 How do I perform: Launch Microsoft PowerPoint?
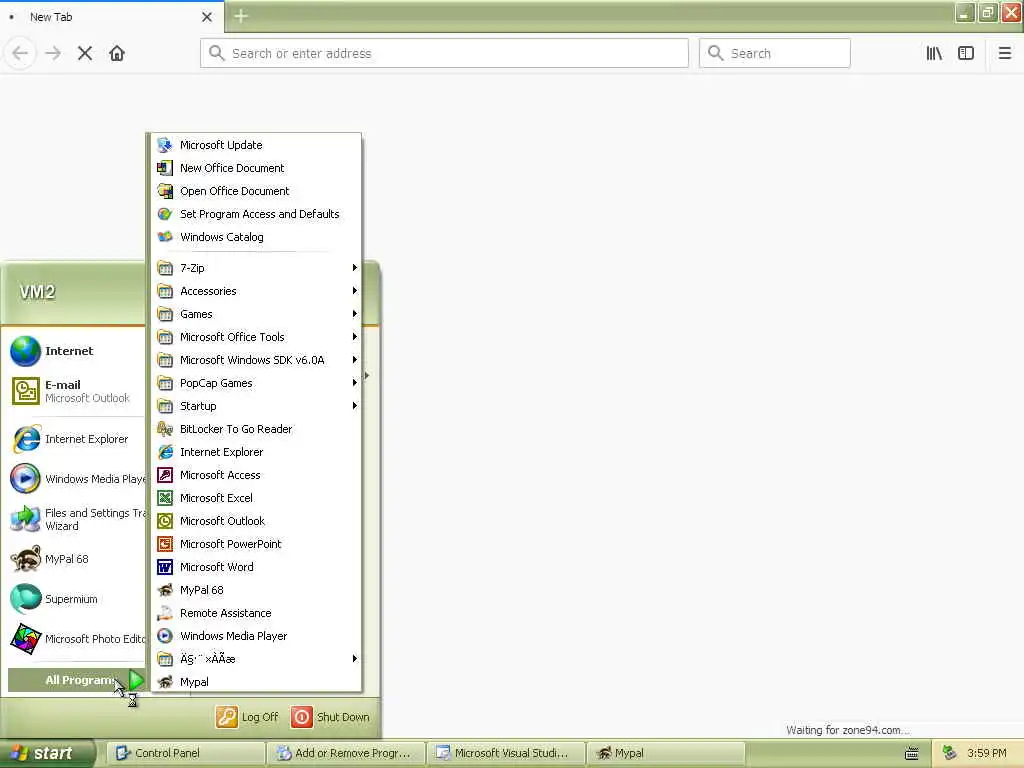pyautogui.click(x=256, y=544)
